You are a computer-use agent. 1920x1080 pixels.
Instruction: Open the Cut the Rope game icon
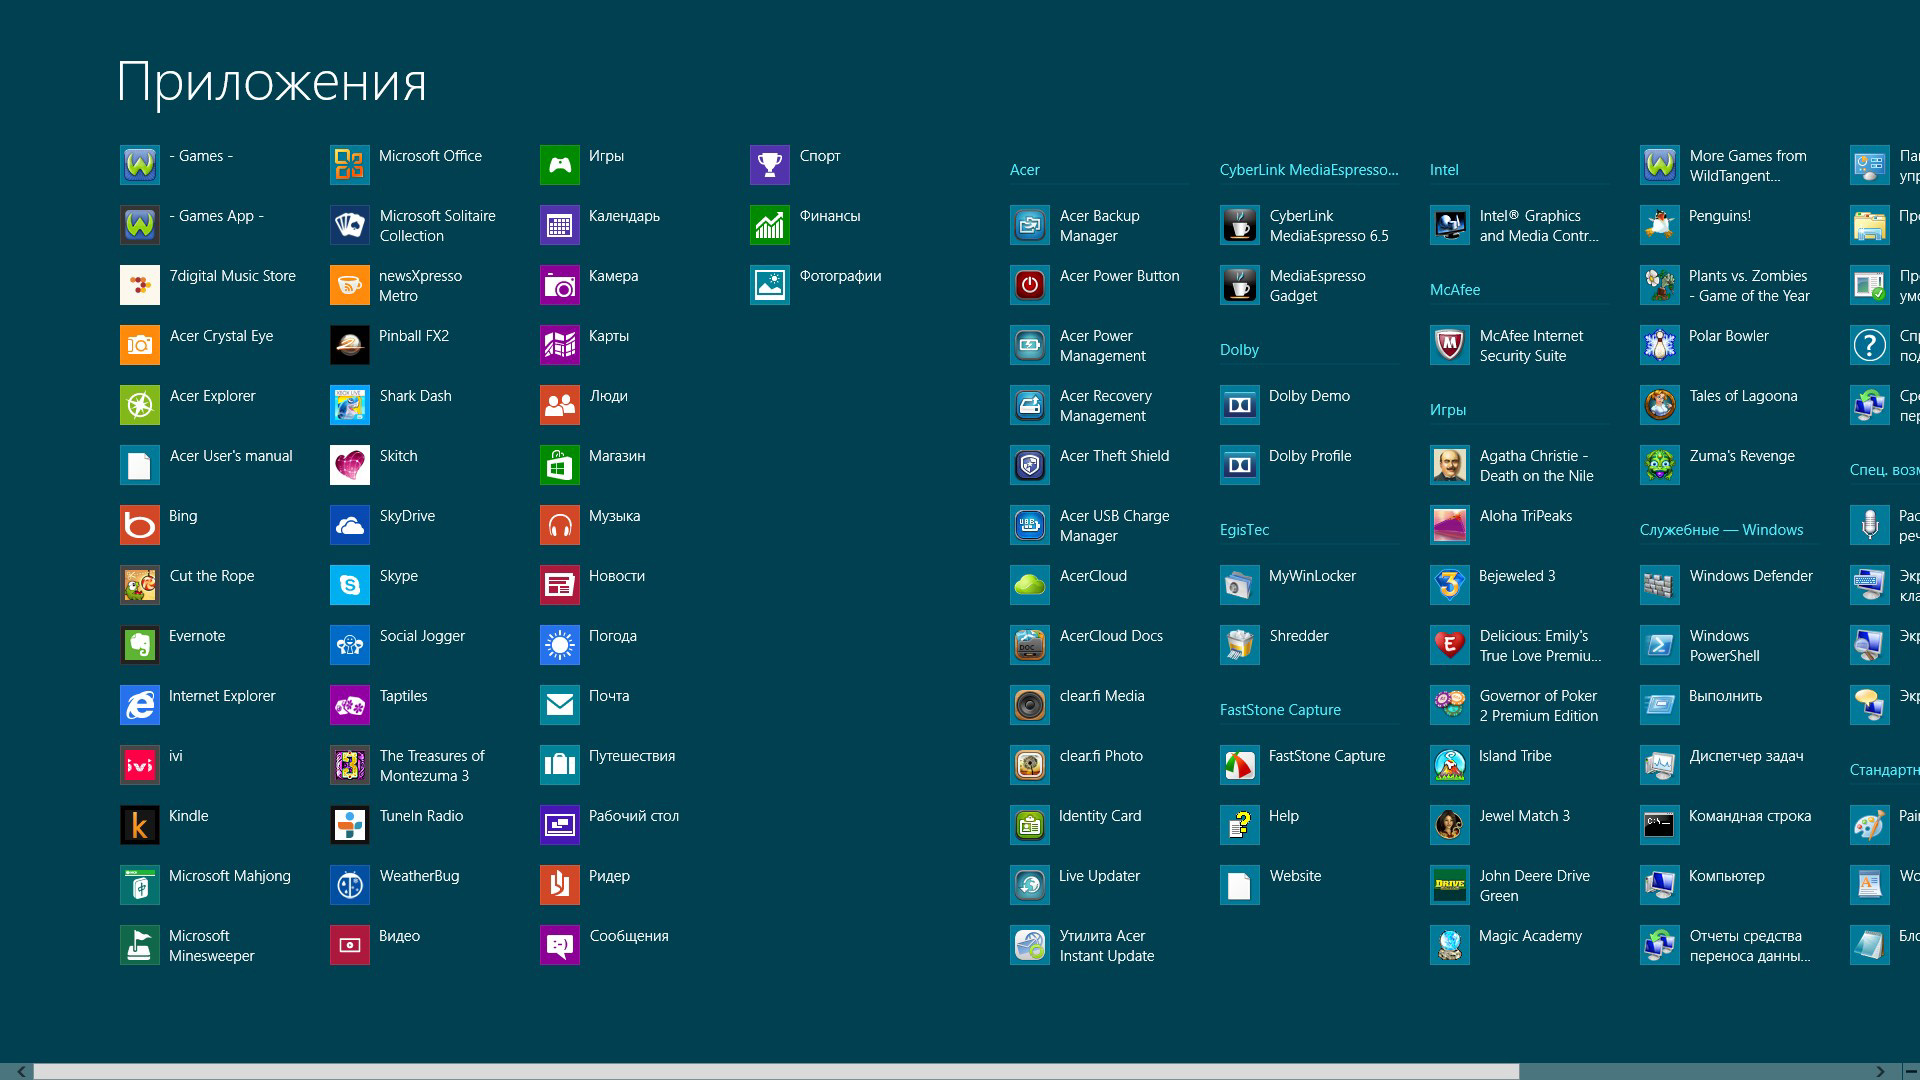(140, 585)
